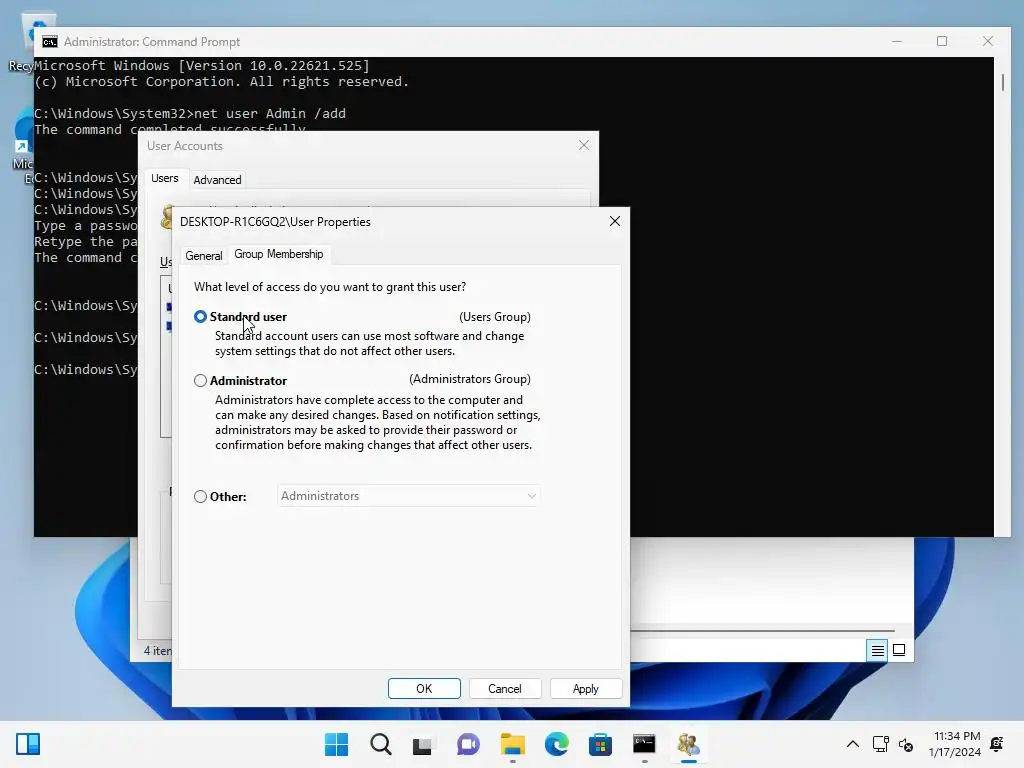The height and width of the screenshot is (768, 1024).
Task: Launch Microsoft Edge from taskbar
Action: 556,744
